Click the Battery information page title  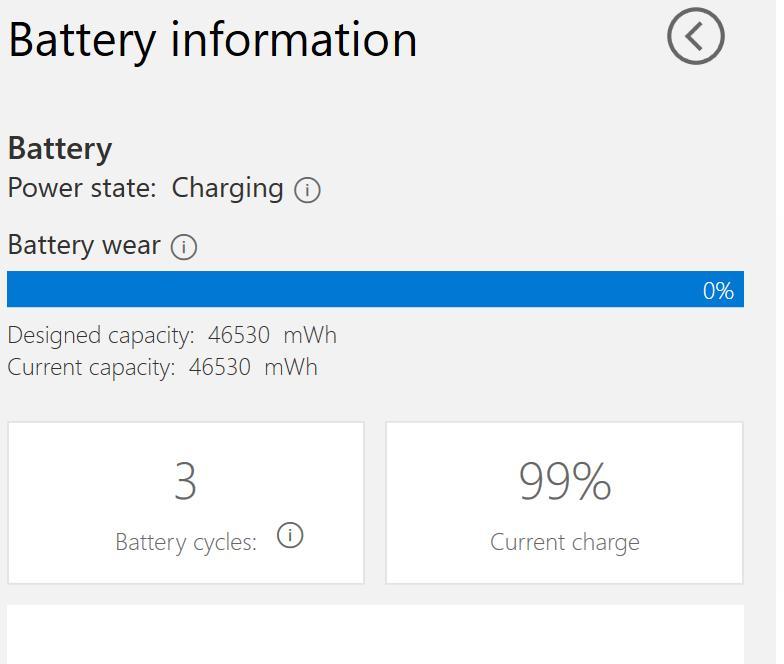tap(212, 40)
